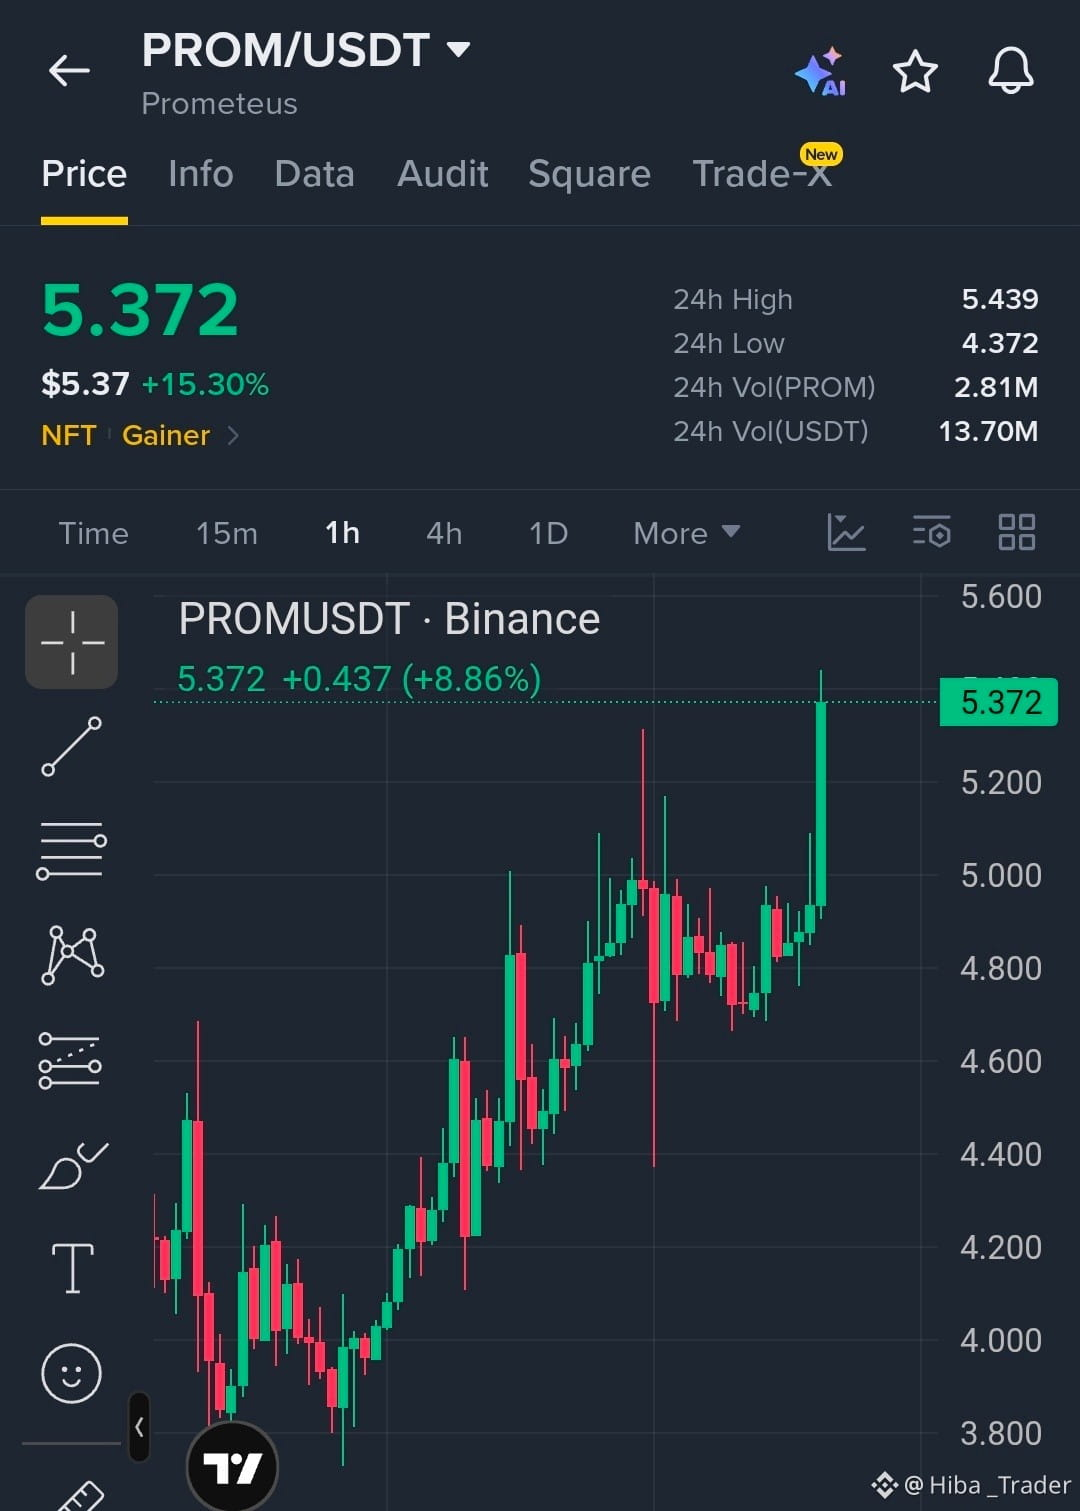Select the XABCD pattern tool

(x=72, y=954)
